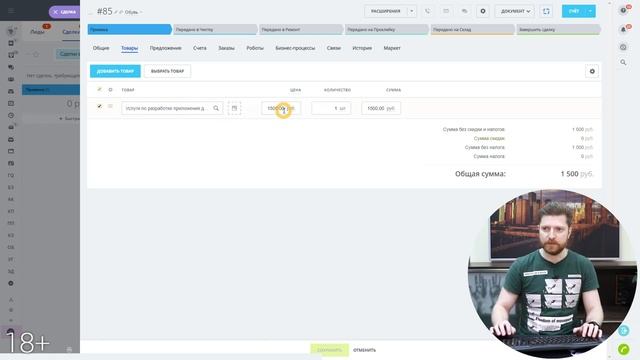This screenshot has height=360, width=640.
Task: Close the deal slider with the purple Сделка button
Action: 64,12
